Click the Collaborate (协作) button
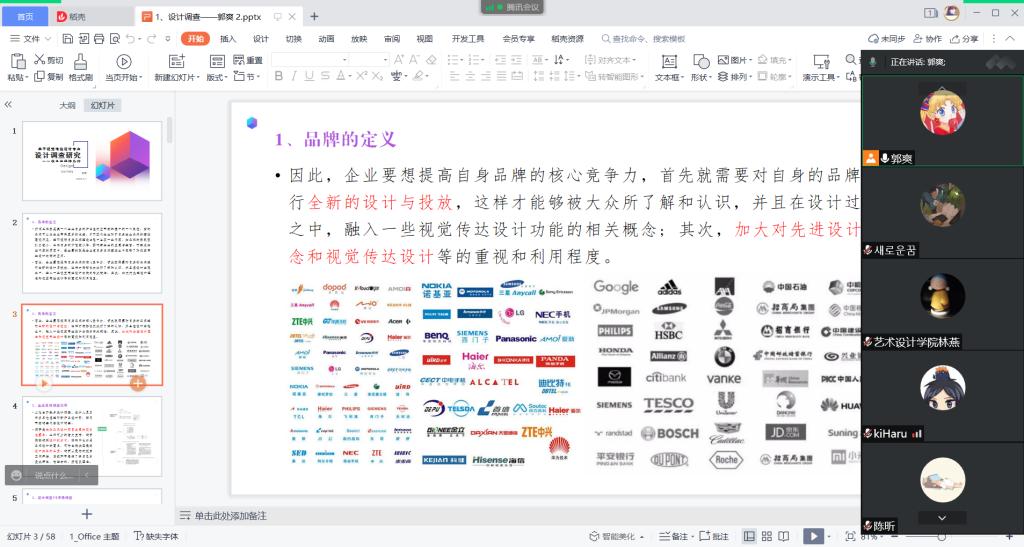This screenshot has width=1024, height=547. pyautogui.click(x=927, y=39)
